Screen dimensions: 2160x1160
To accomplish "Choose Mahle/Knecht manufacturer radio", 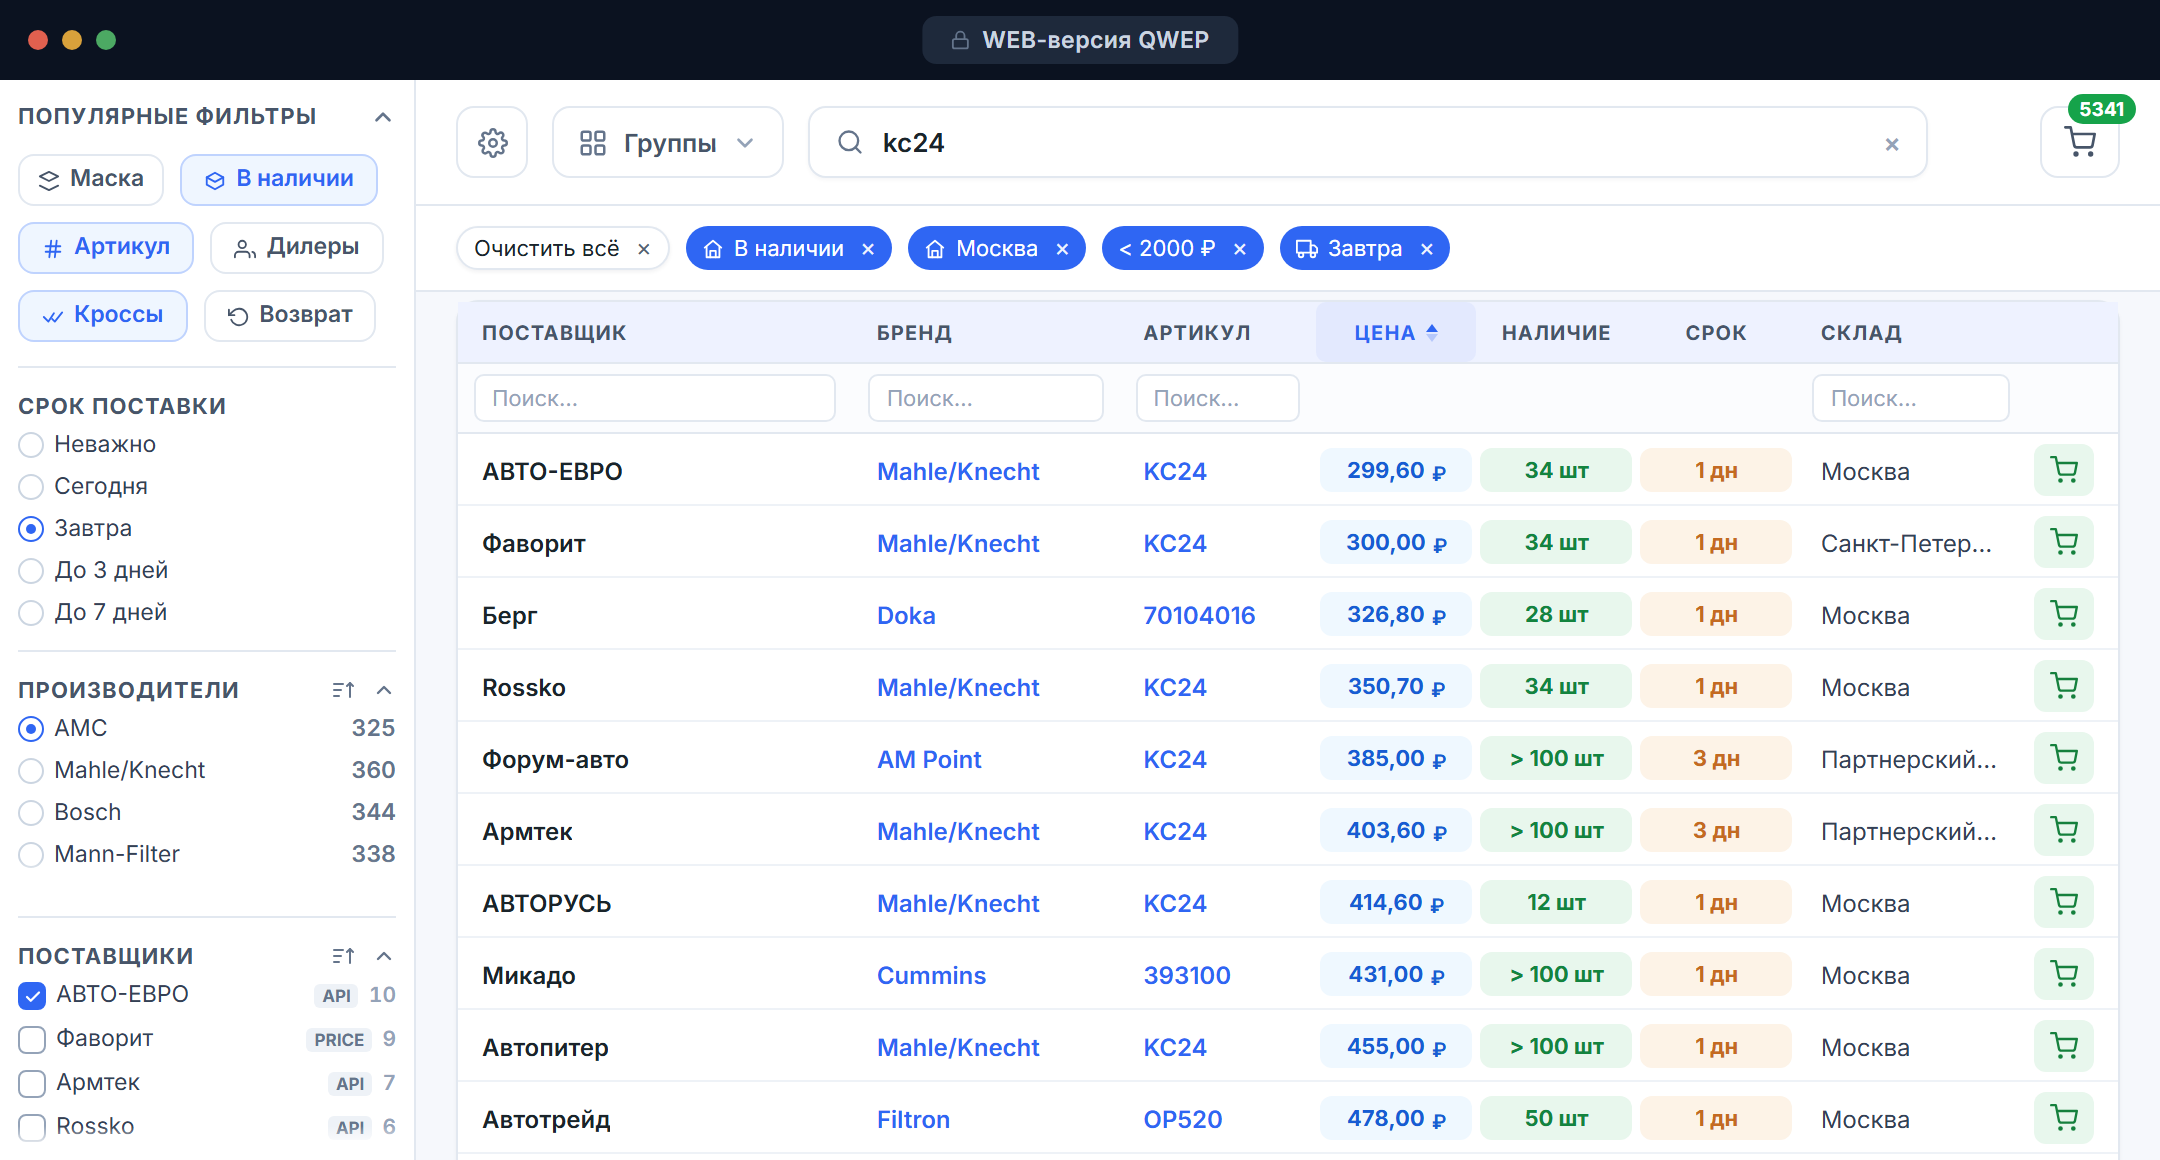I will pos(31,770).
